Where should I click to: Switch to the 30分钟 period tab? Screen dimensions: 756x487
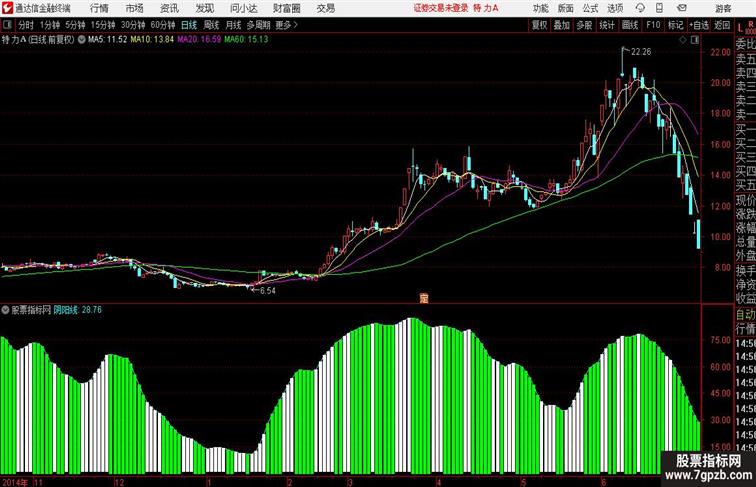pyautogui.click(x=133, y=25)
